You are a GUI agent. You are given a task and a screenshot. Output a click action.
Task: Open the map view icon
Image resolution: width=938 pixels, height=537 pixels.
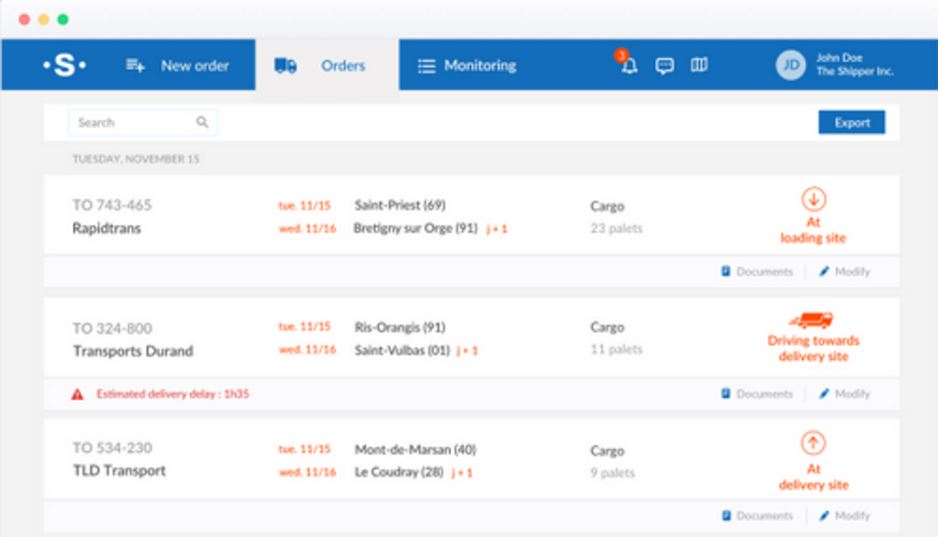pyautogui.click(x=699, y=65)
